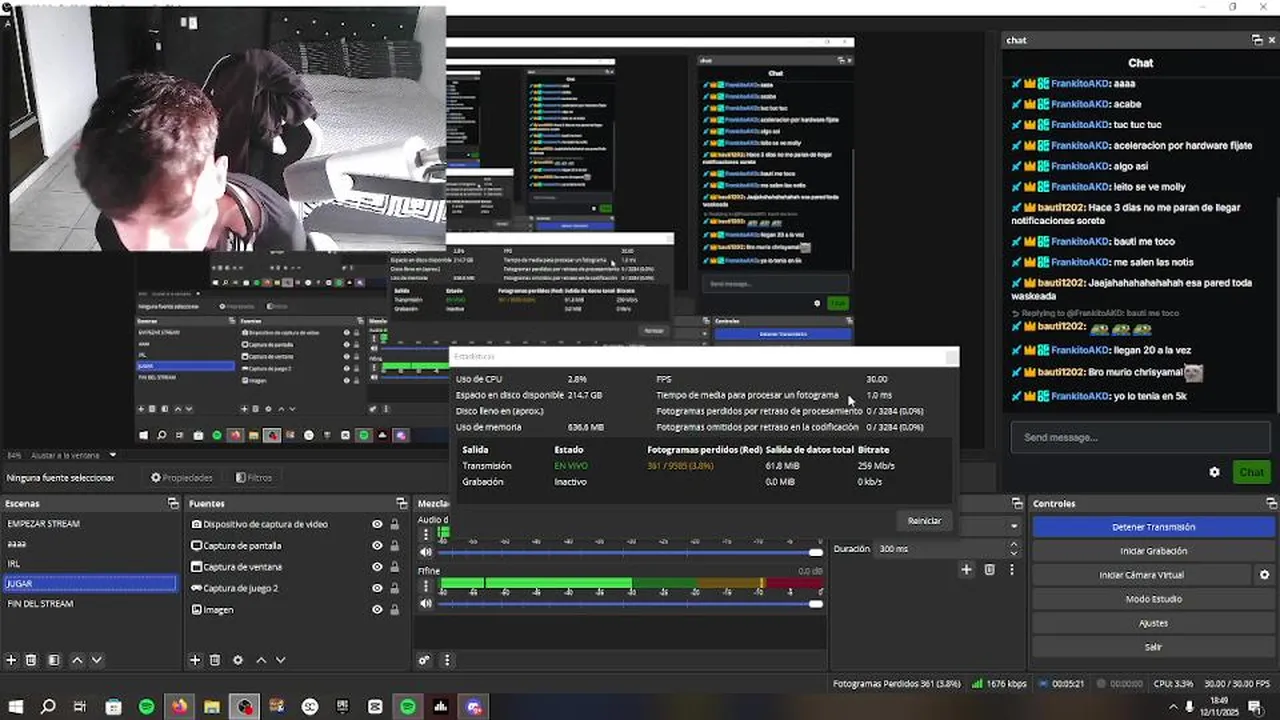Mute the Audio d channel speaker icon
1280x720 pixels.
point(426,552)
